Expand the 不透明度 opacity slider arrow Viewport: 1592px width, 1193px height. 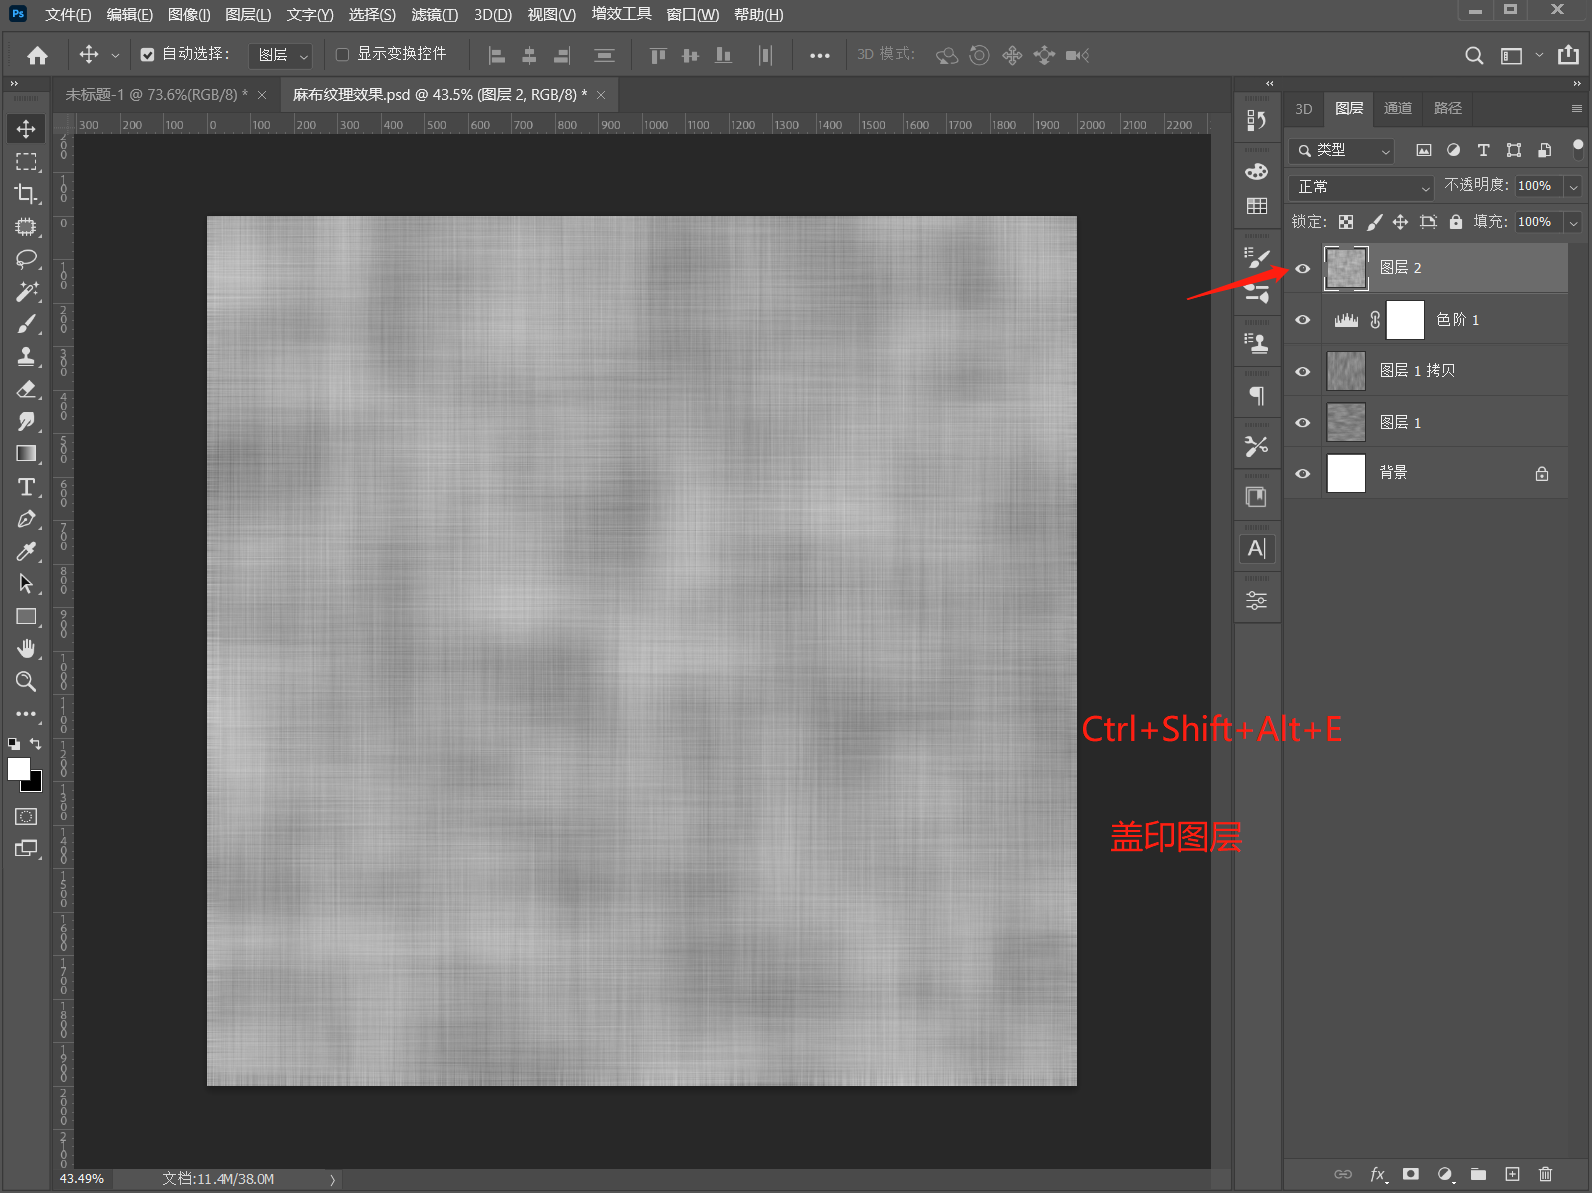(x=1573, y=187)
